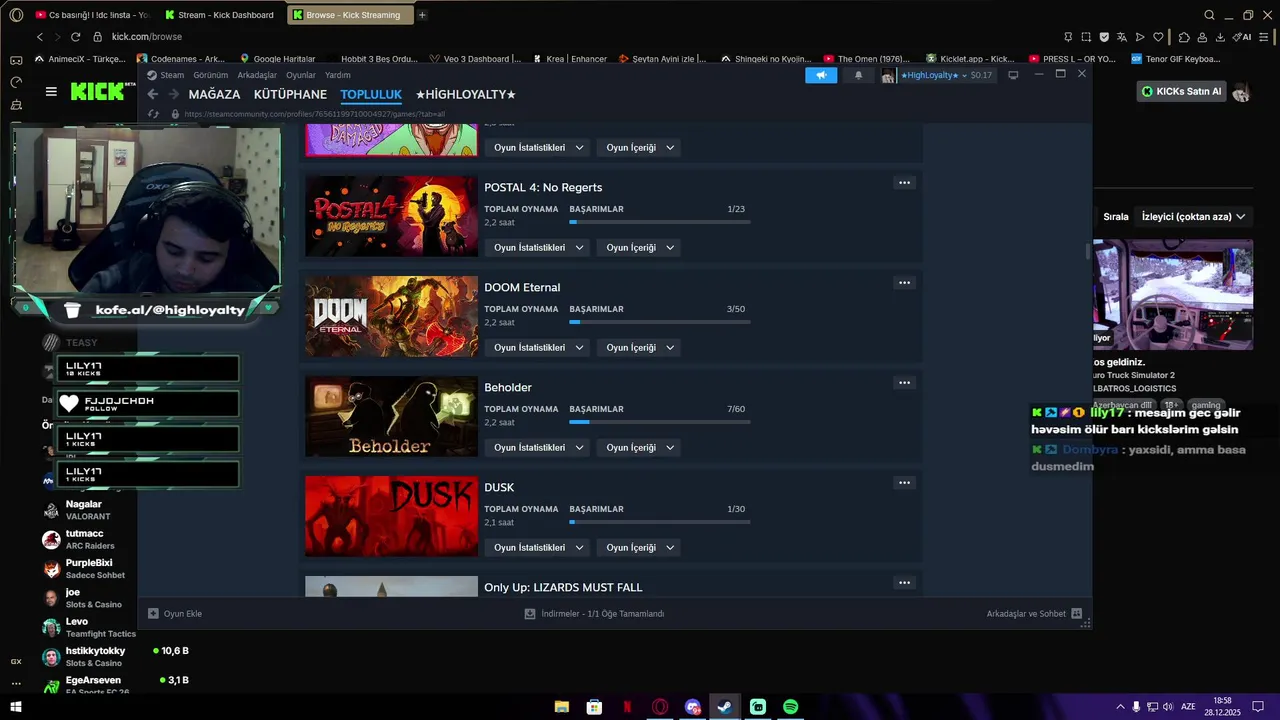
Task: Open more options for DUSK
Action: click(x=904, y=483)
